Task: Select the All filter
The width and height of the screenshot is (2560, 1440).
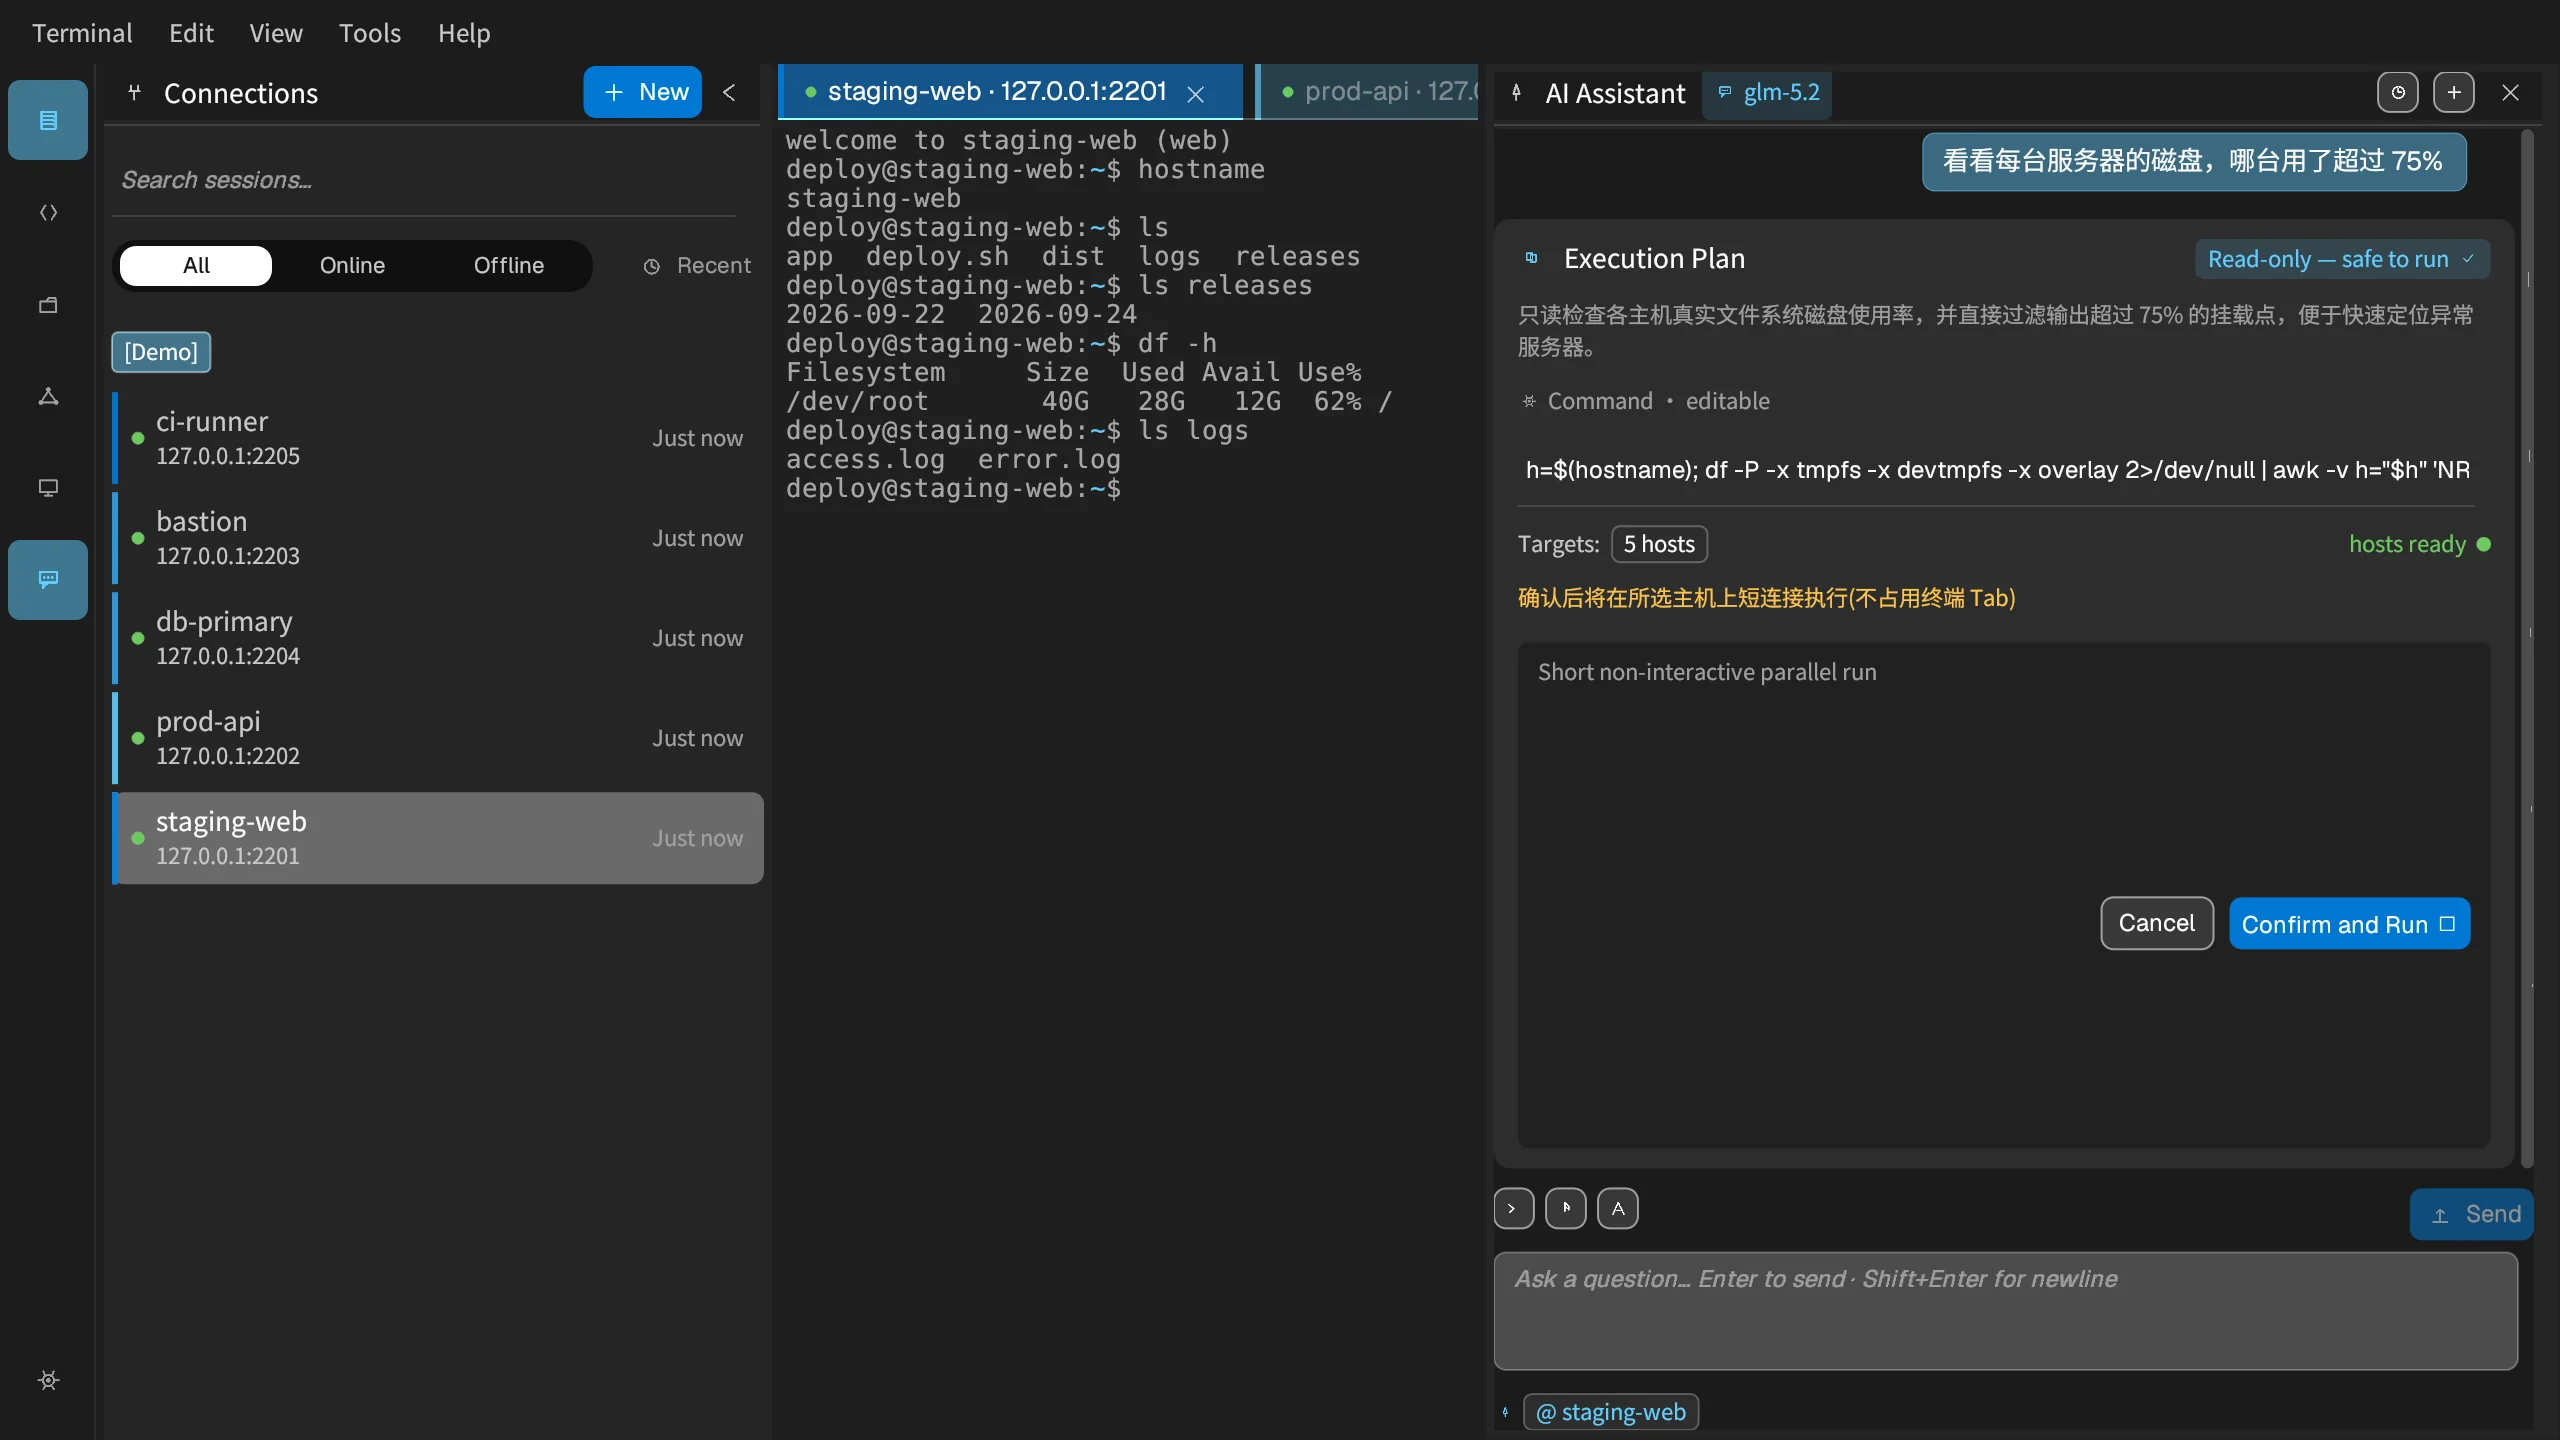Action: coord(196,265)
